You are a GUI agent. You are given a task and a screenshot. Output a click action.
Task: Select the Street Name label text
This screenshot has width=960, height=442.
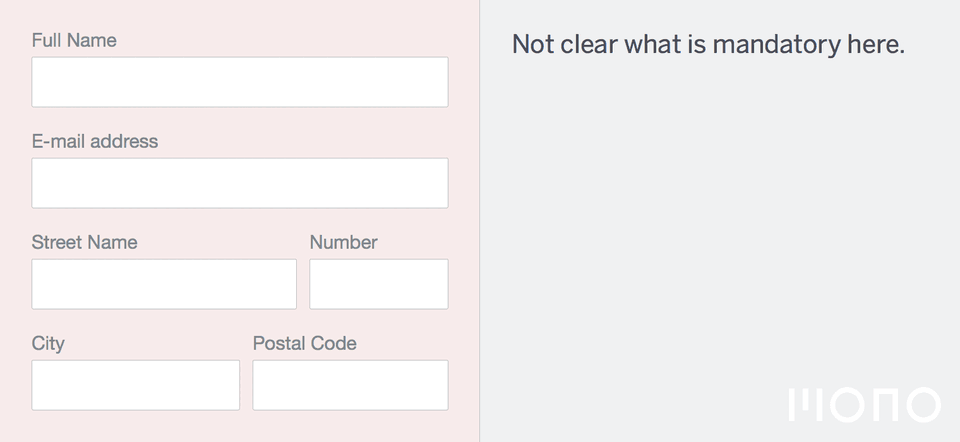[84, 242]
